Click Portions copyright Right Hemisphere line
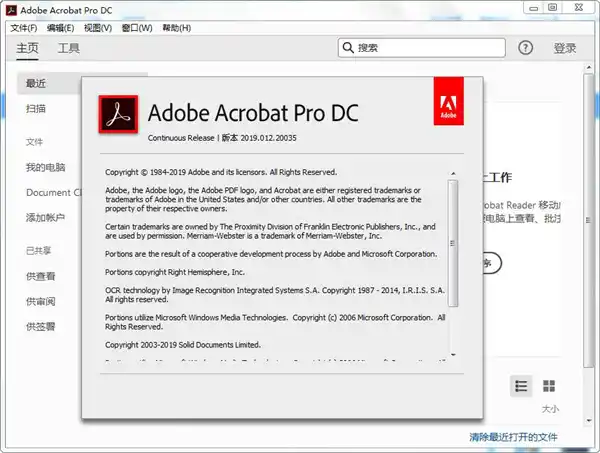The image size is (600, 453). pyautogui.click(x=175, y=272)
